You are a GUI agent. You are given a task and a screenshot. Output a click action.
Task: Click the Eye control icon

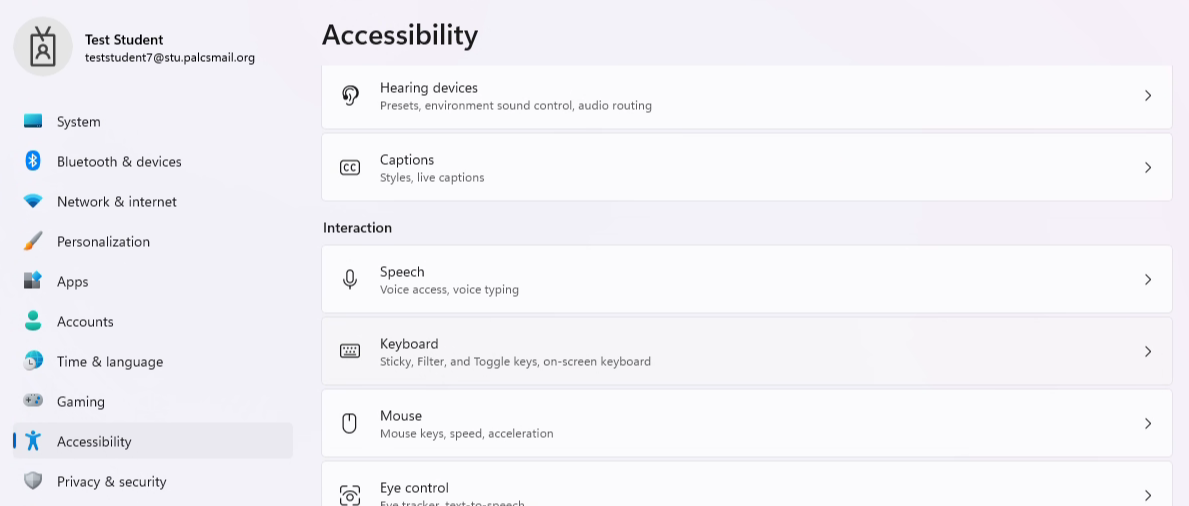[x=350, y=495]
